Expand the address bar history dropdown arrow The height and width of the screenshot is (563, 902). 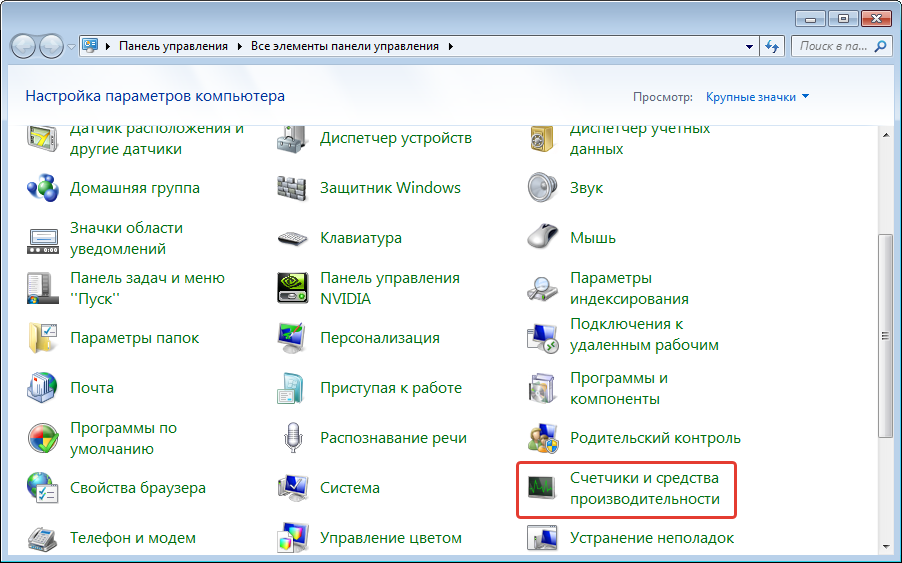click(750, 46)
